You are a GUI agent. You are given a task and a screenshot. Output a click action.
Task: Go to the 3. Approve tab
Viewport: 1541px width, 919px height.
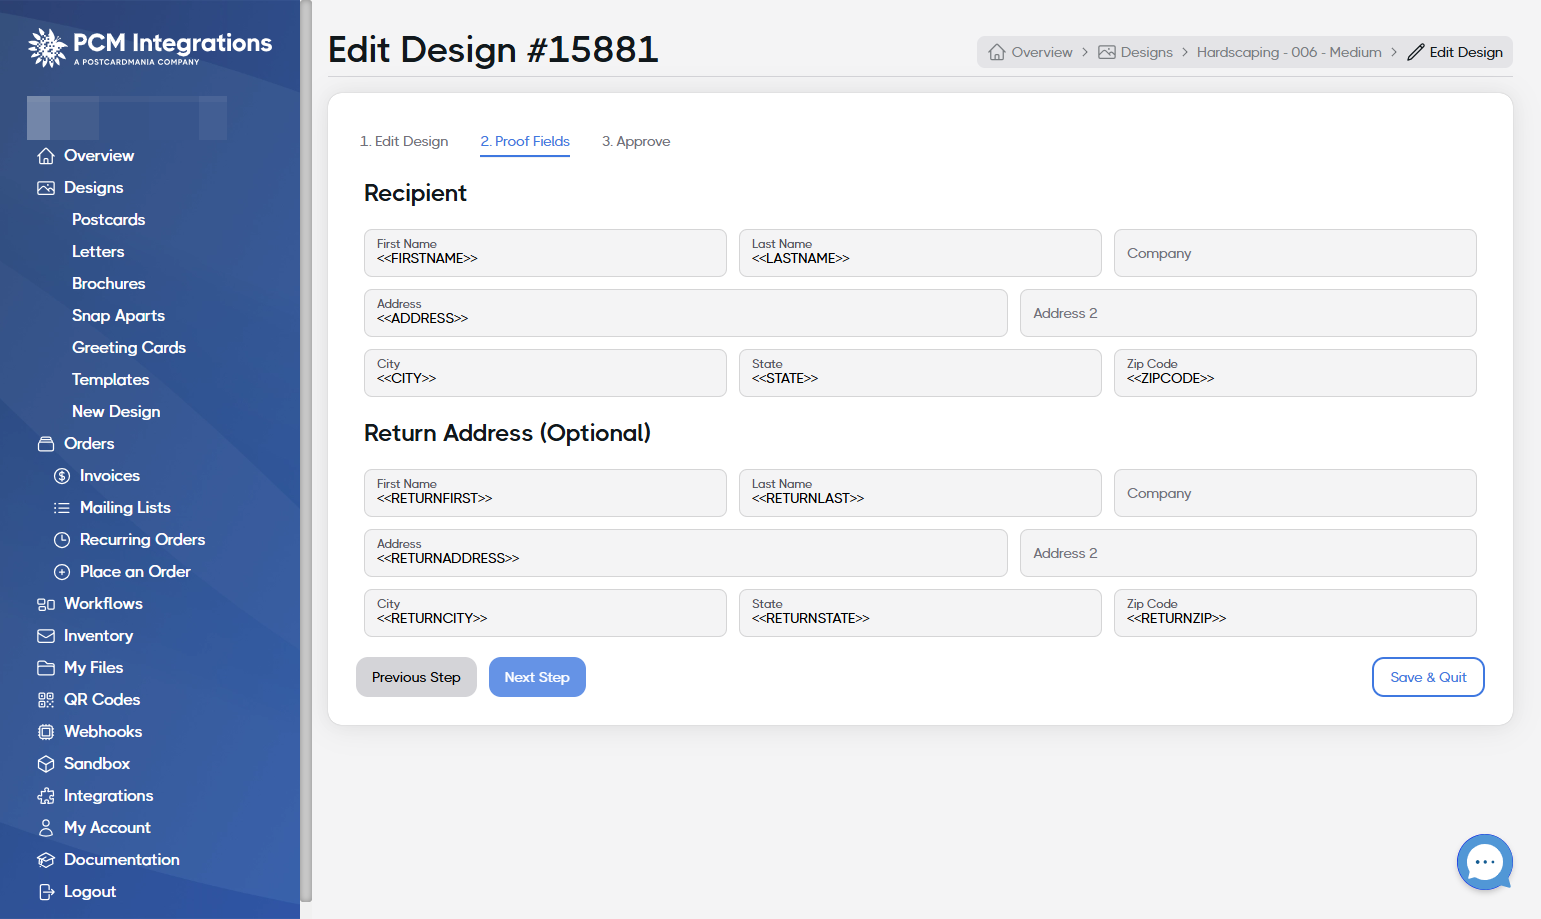click(636, 141)
